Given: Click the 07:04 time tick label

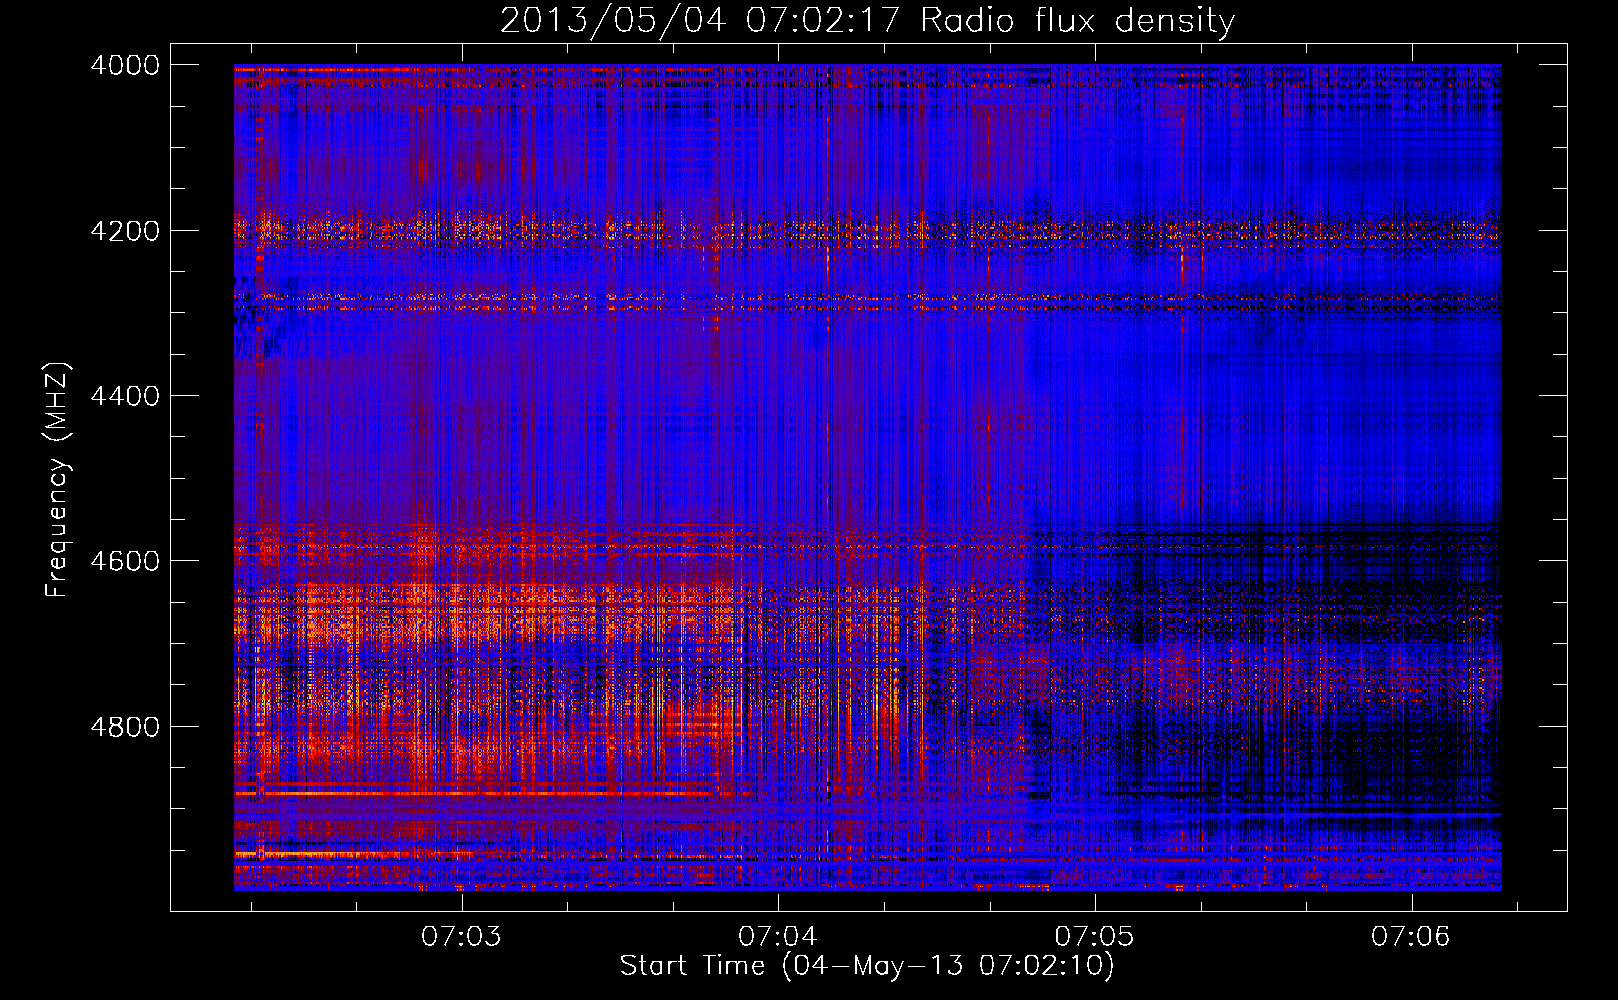Looking at the screenshot, I should [778, 937].
